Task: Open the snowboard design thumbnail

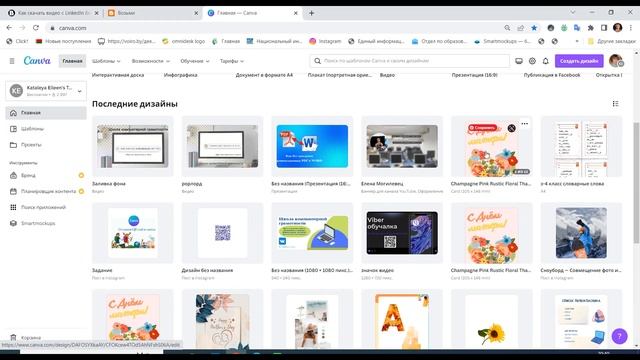Action: 581,233
